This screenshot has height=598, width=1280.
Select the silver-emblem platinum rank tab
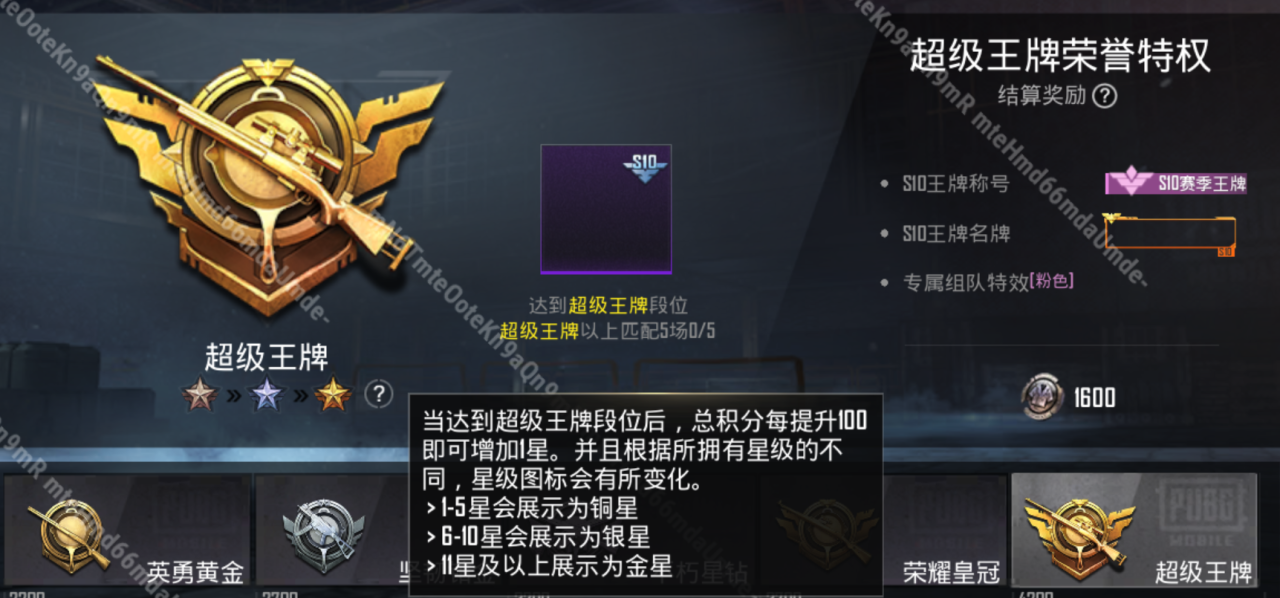332,532
